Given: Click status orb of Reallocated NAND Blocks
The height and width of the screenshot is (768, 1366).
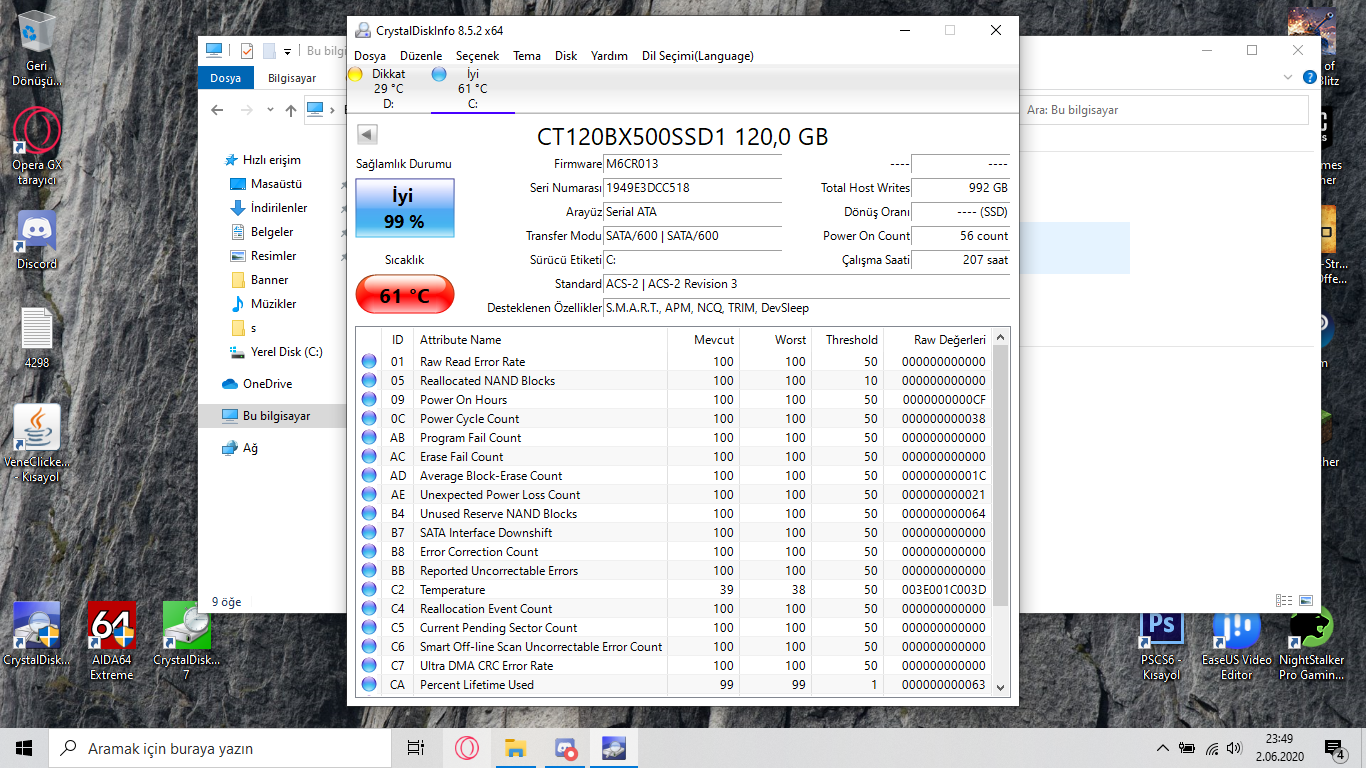Looking at the screenshot, I should (x=369, y=381).
